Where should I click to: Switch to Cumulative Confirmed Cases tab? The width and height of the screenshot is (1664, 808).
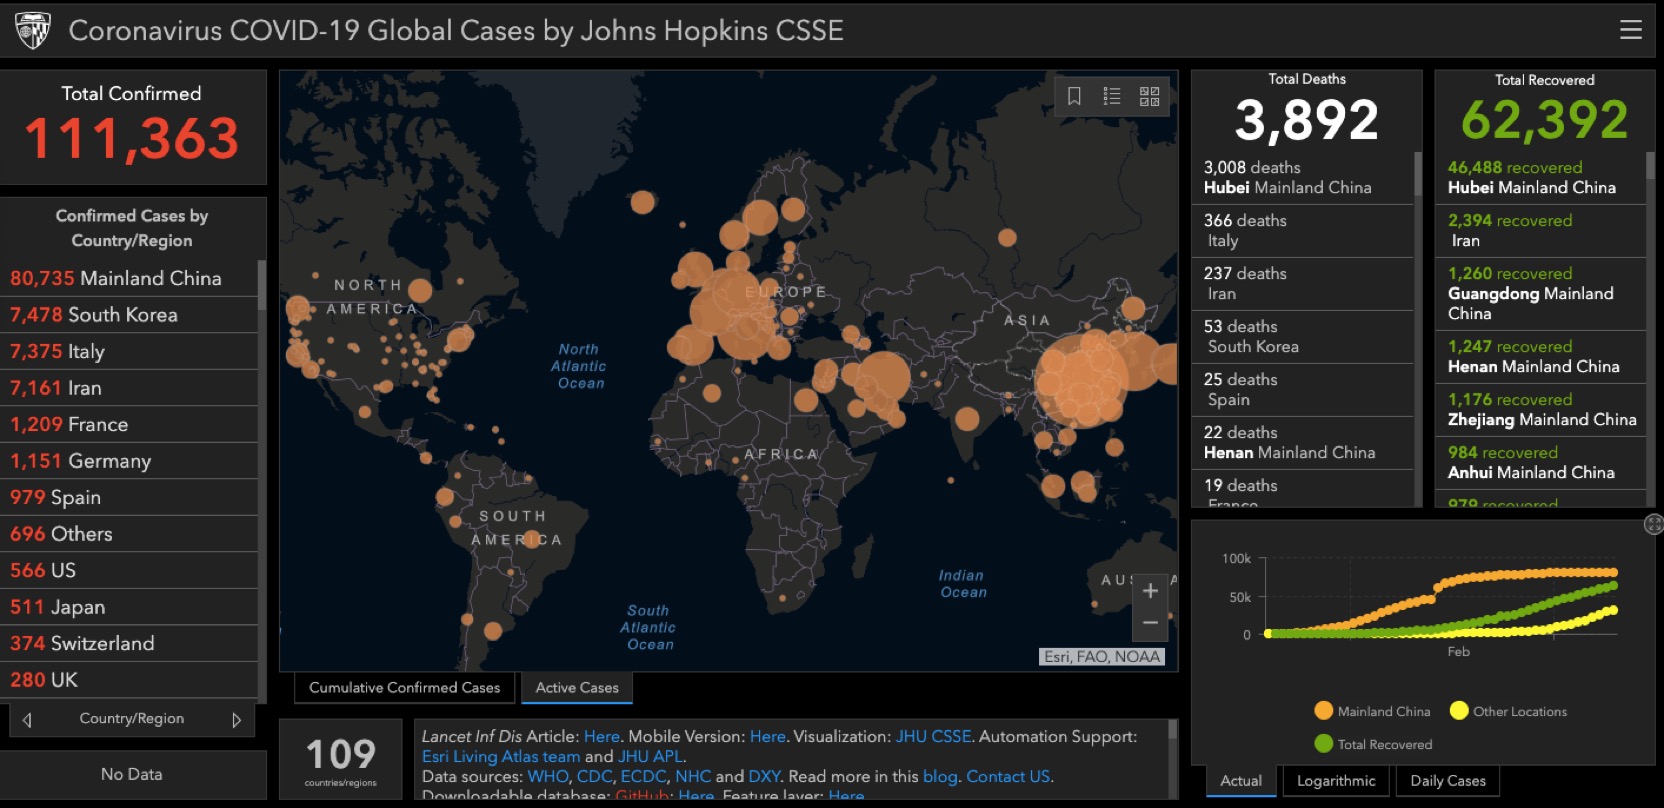(x=404, y=688)
